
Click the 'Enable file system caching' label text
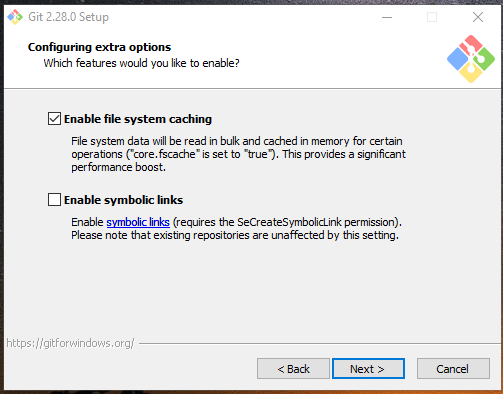click(x=138, y=119)
